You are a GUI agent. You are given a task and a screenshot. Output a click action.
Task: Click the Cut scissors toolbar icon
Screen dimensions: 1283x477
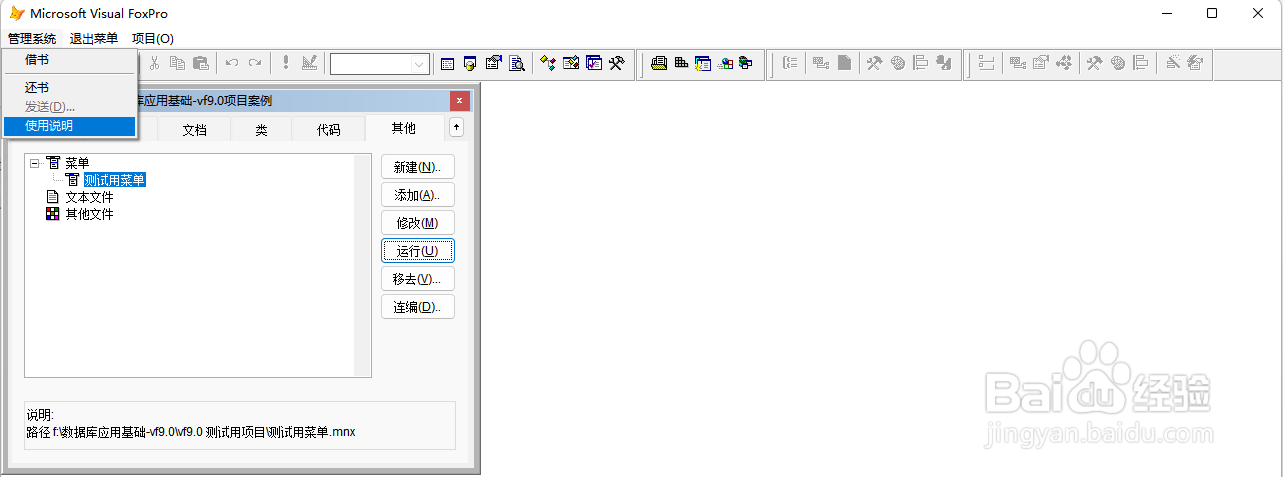pos(155,63)
